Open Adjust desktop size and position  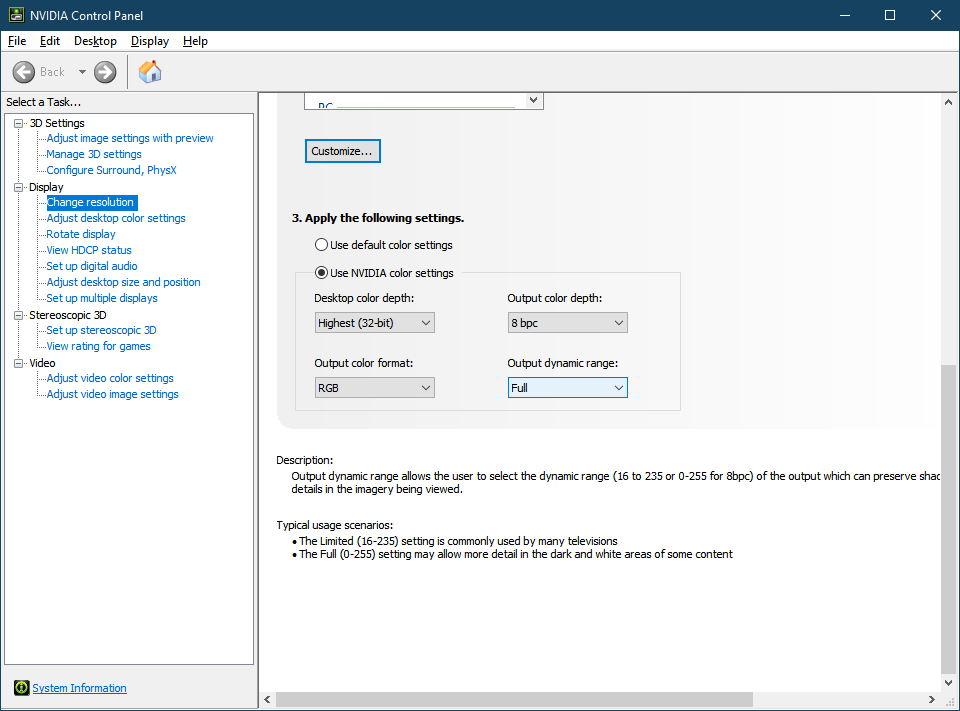tap(123, 282)
